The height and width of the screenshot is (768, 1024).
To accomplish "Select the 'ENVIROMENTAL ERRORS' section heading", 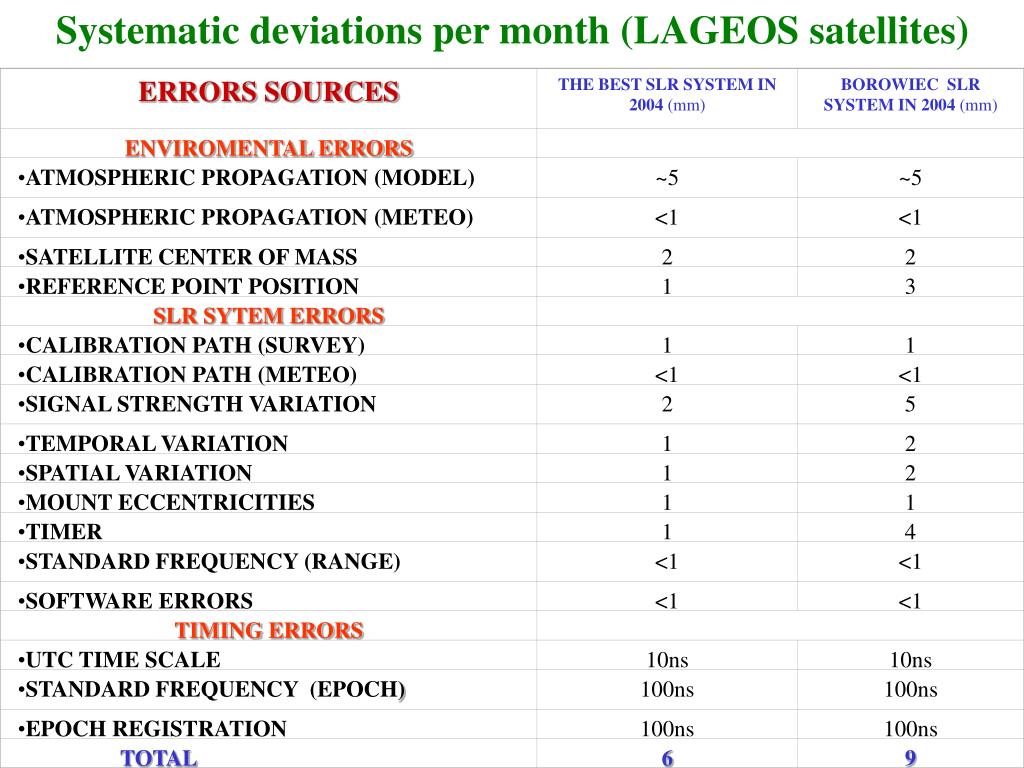I will [269, 148].
